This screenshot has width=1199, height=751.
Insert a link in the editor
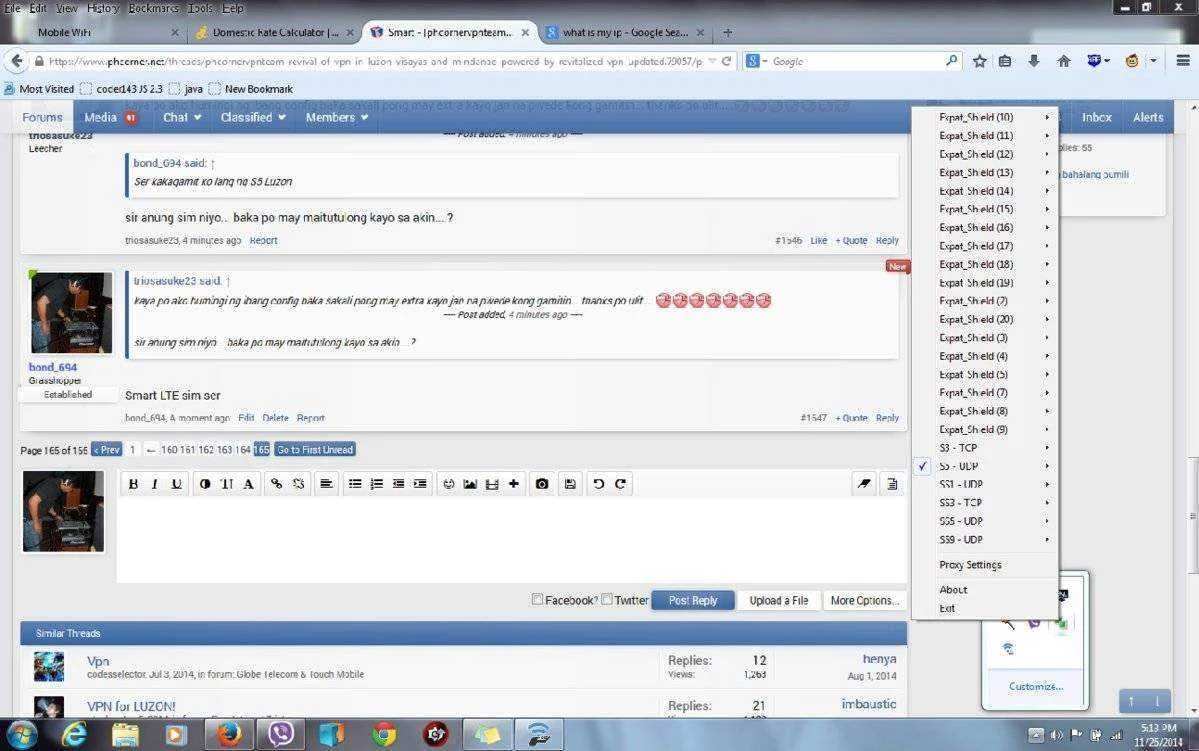(x=277, y=484)
